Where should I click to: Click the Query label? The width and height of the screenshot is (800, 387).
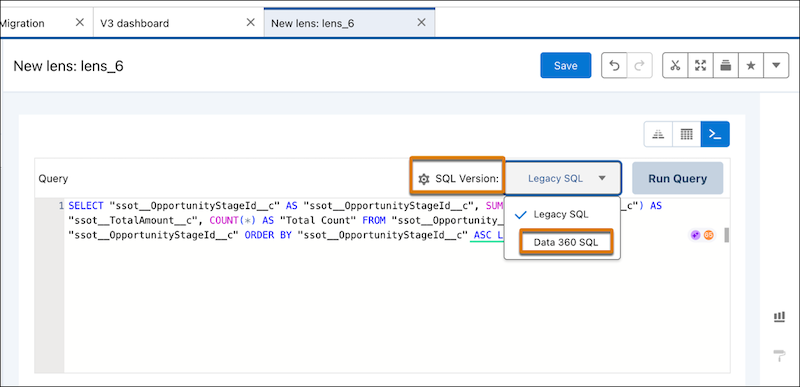click(53, 179)
